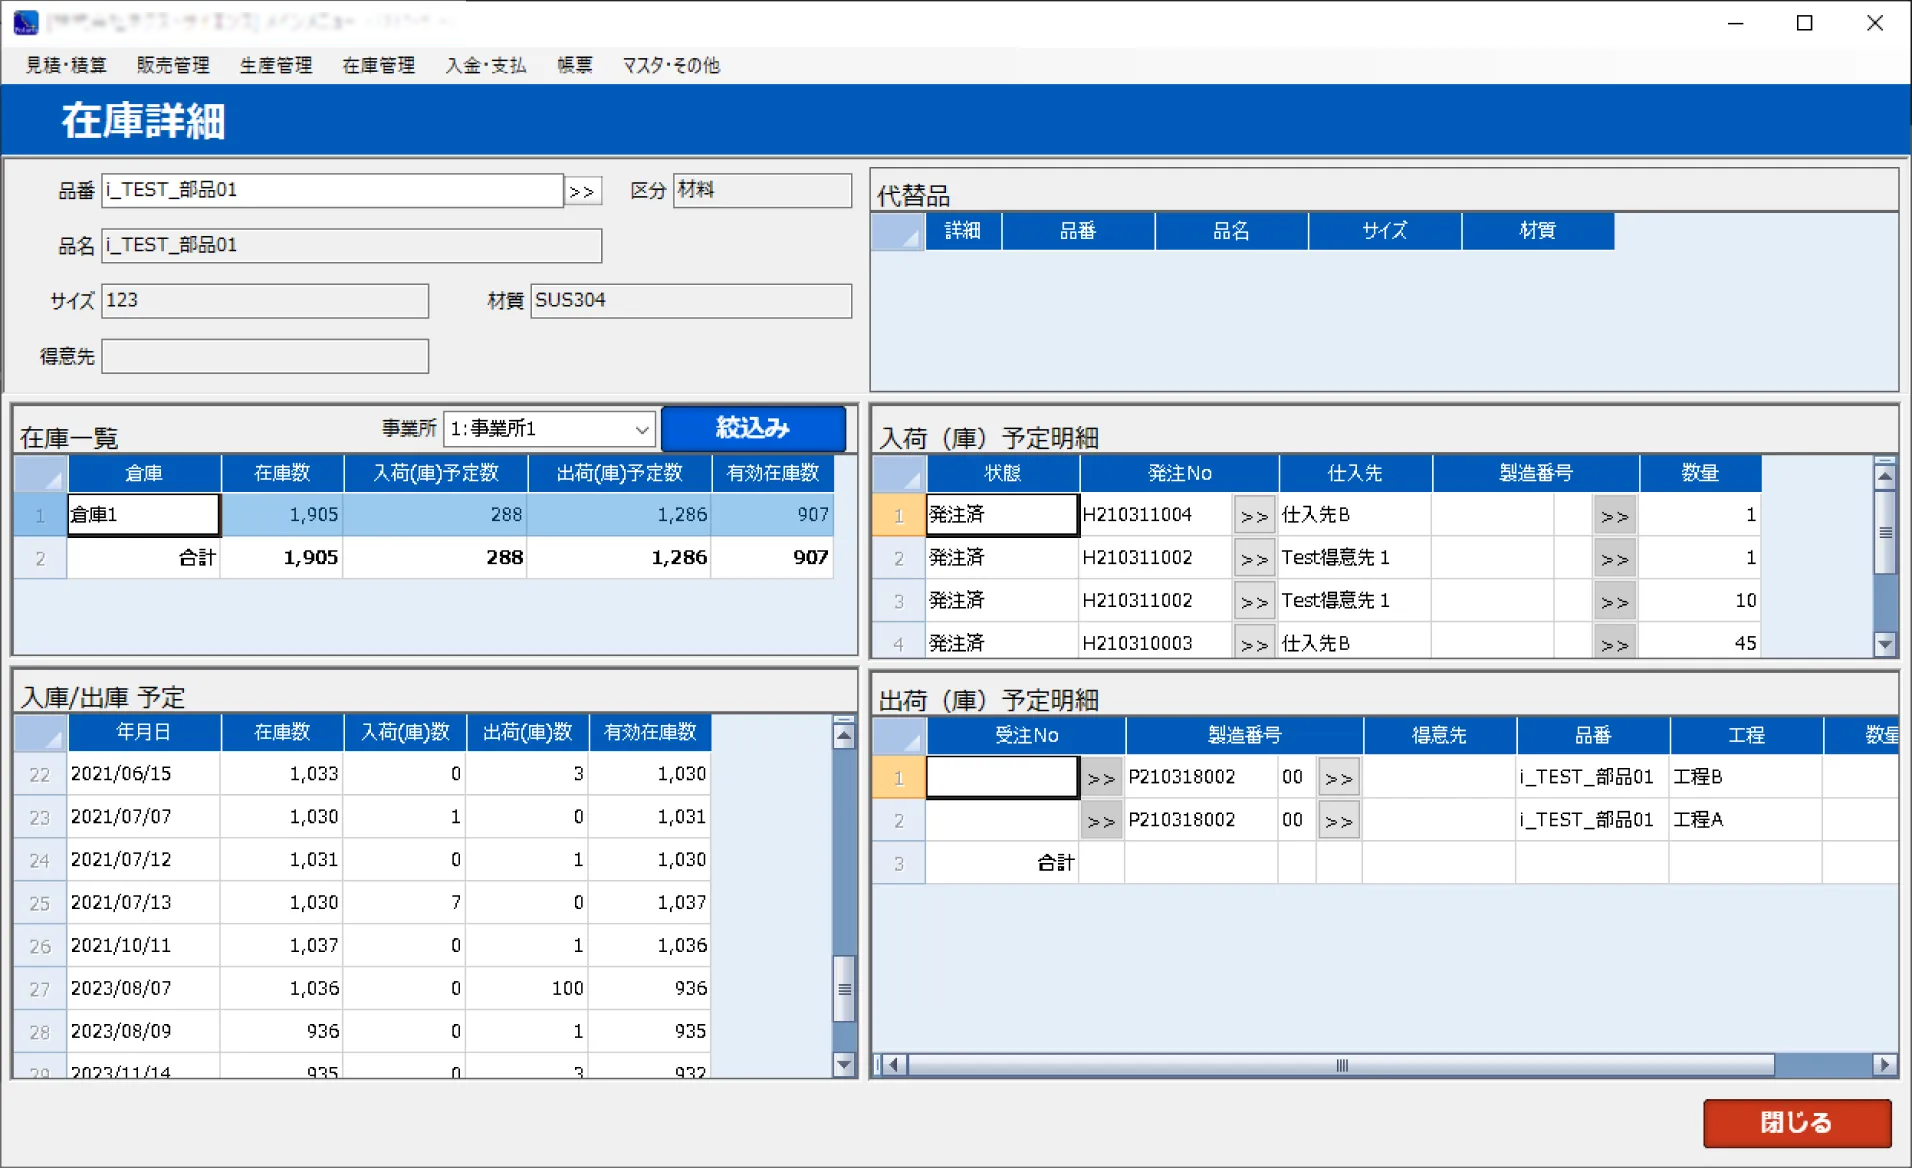Click the 得意先 field

(265, 356)
